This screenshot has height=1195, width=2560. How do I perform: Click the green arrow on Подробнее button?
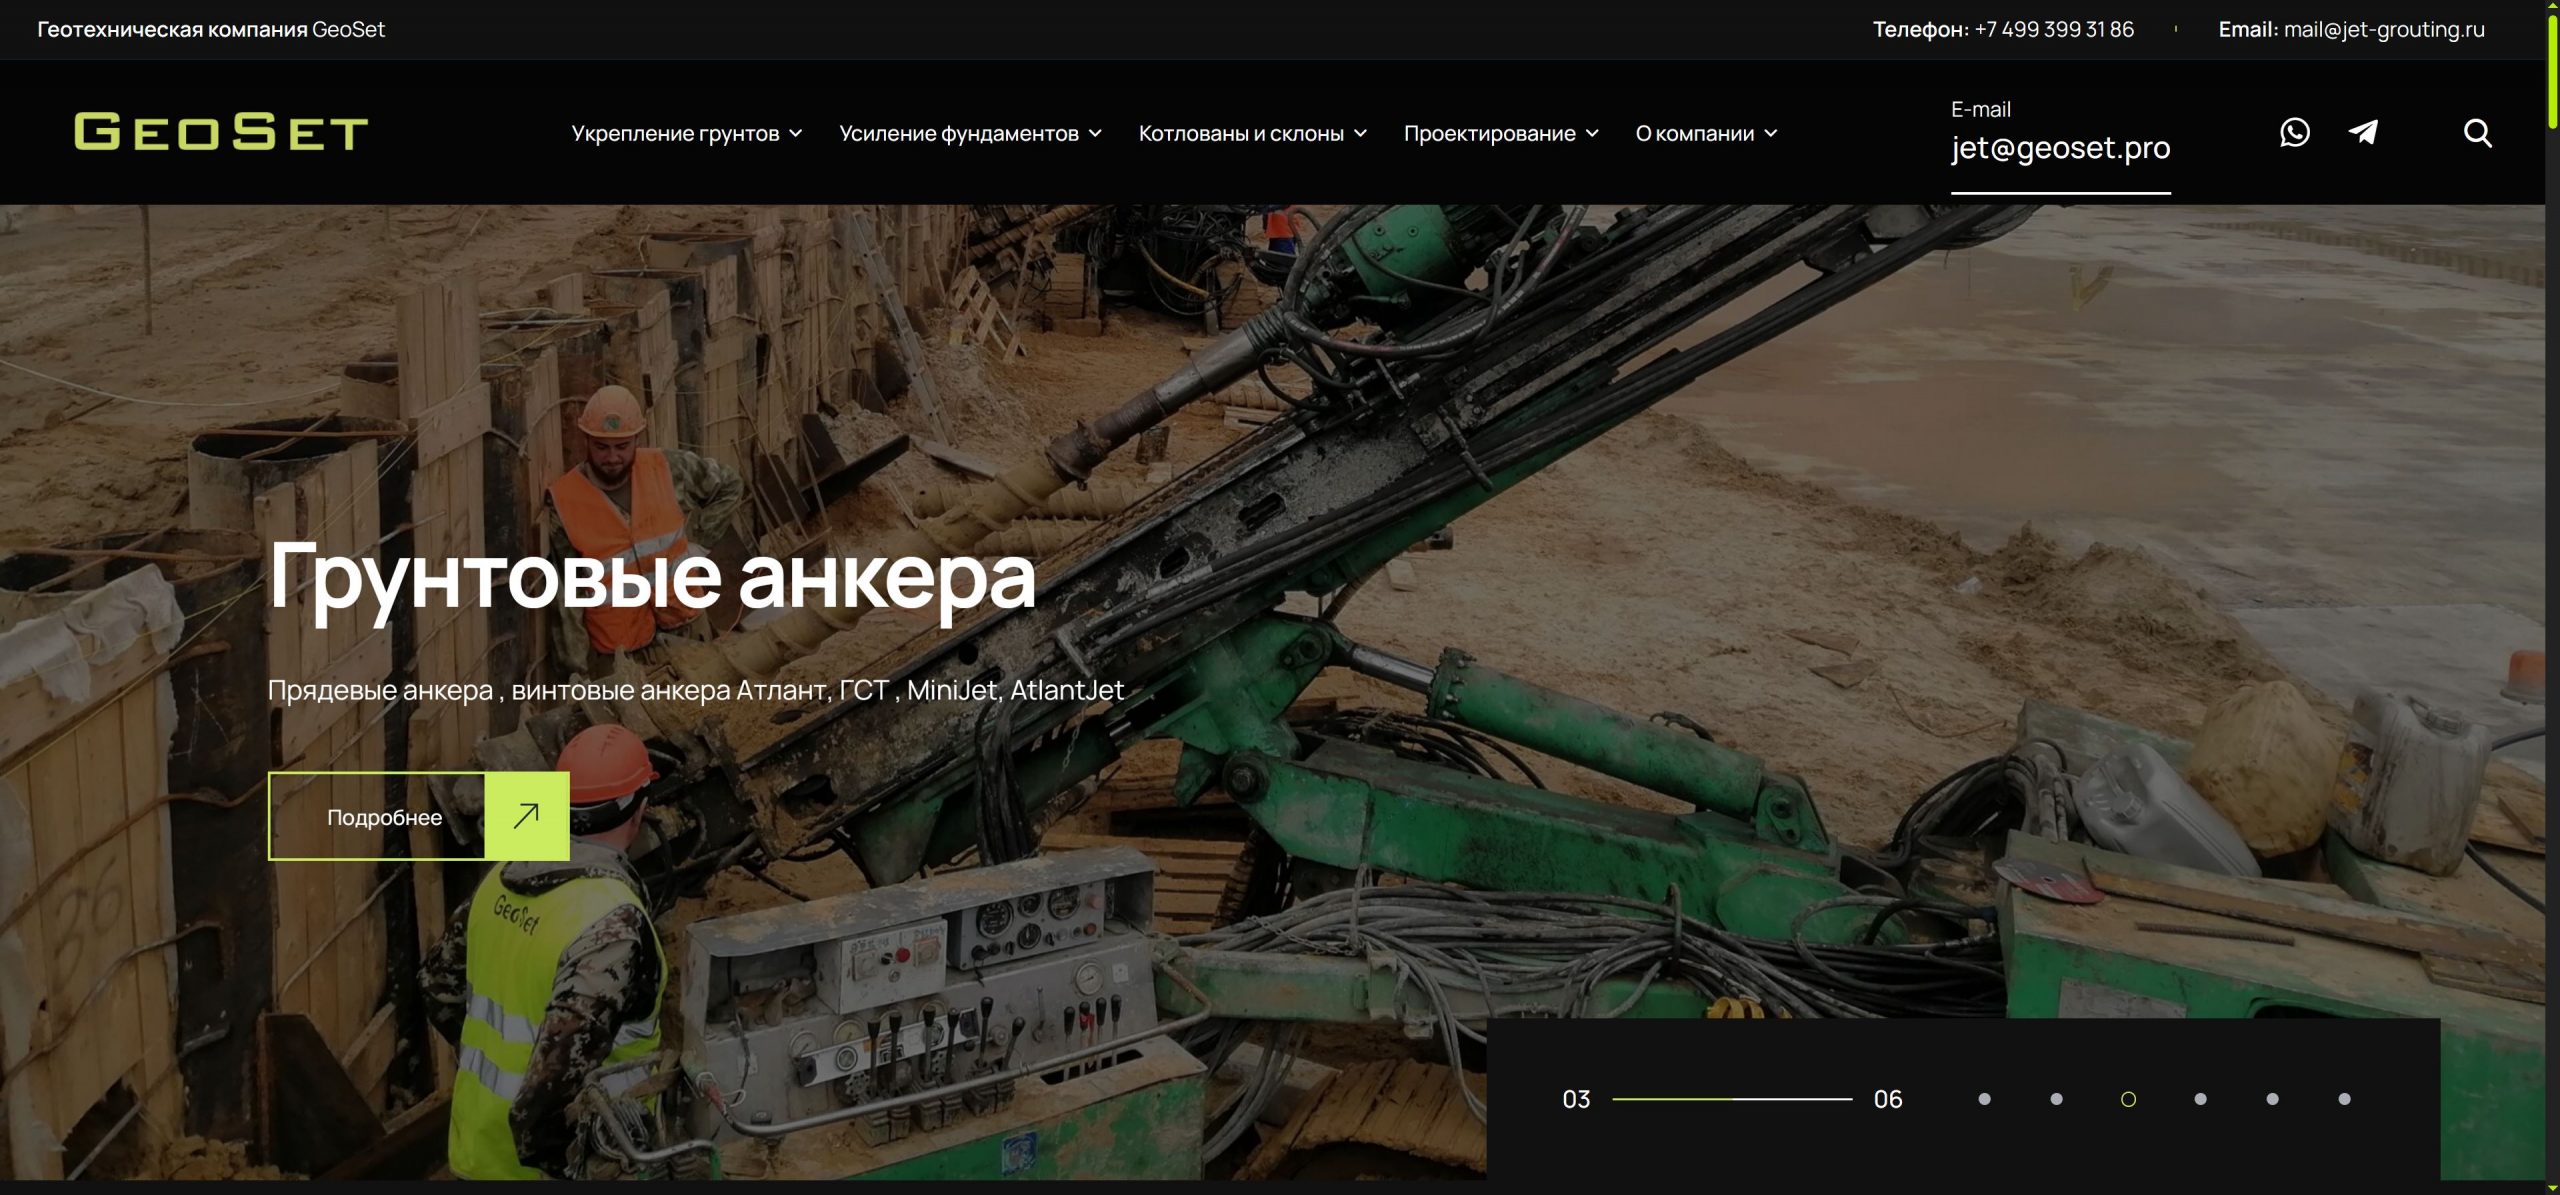tap(527, 816)
